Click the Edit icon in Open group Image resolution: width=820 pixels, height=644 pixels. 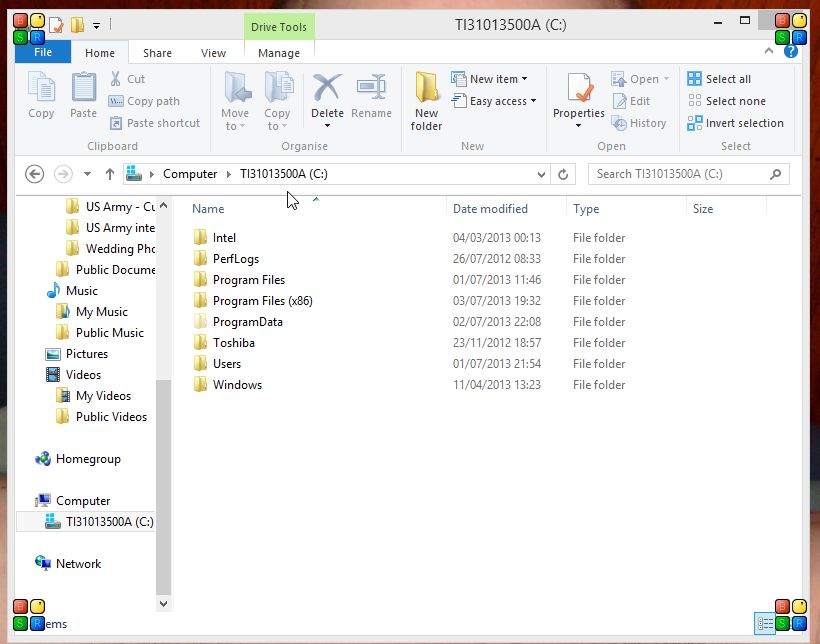tap(620, 101)
